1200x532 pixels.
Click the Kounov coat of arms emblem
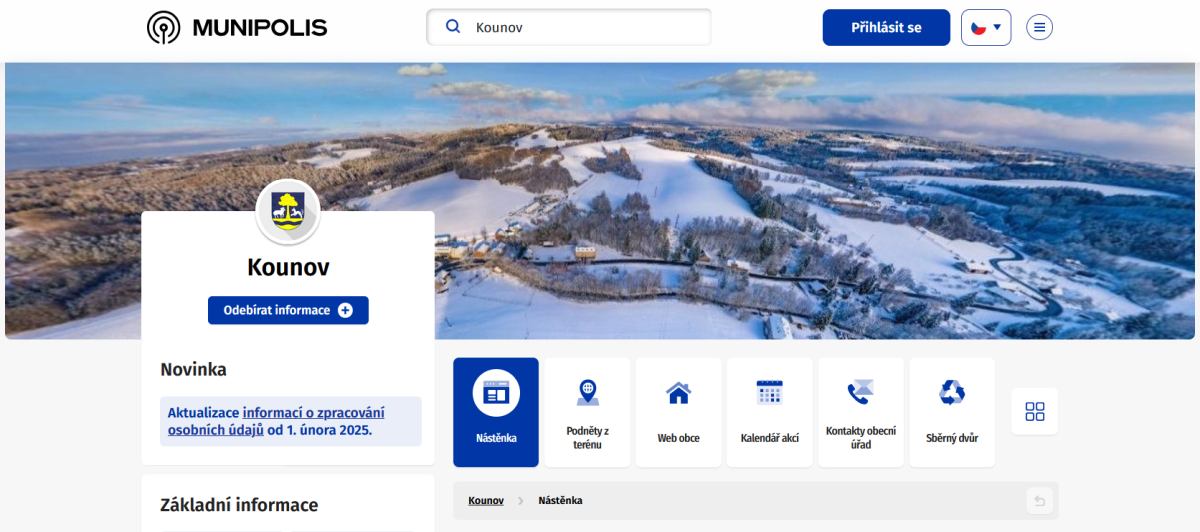point(288,211)
